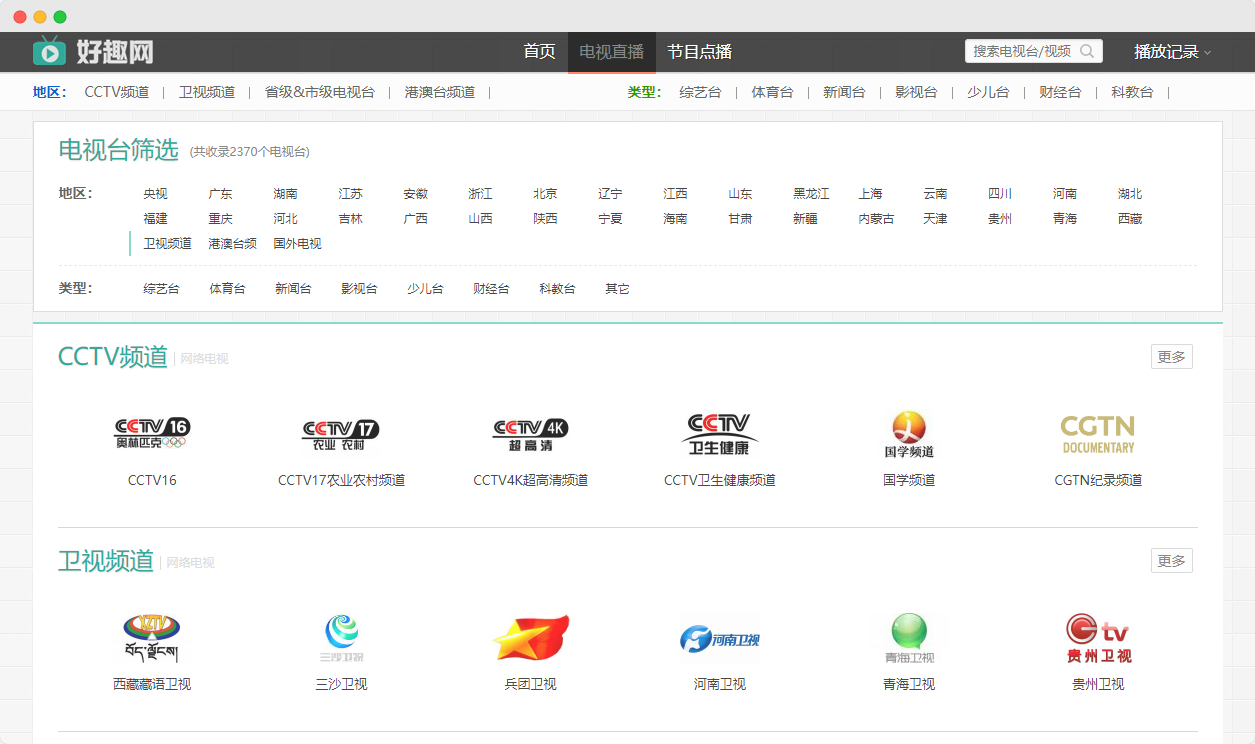
Task: Click the CGTN纪录频道 text label
Action: point(1098,480)
